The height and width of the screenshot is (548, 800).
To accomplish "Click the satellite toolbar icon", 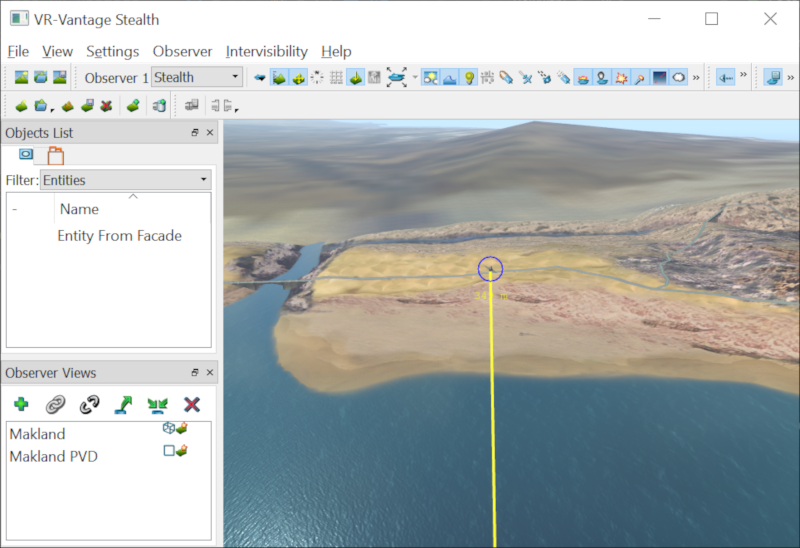I will click(x=526, y=78).
